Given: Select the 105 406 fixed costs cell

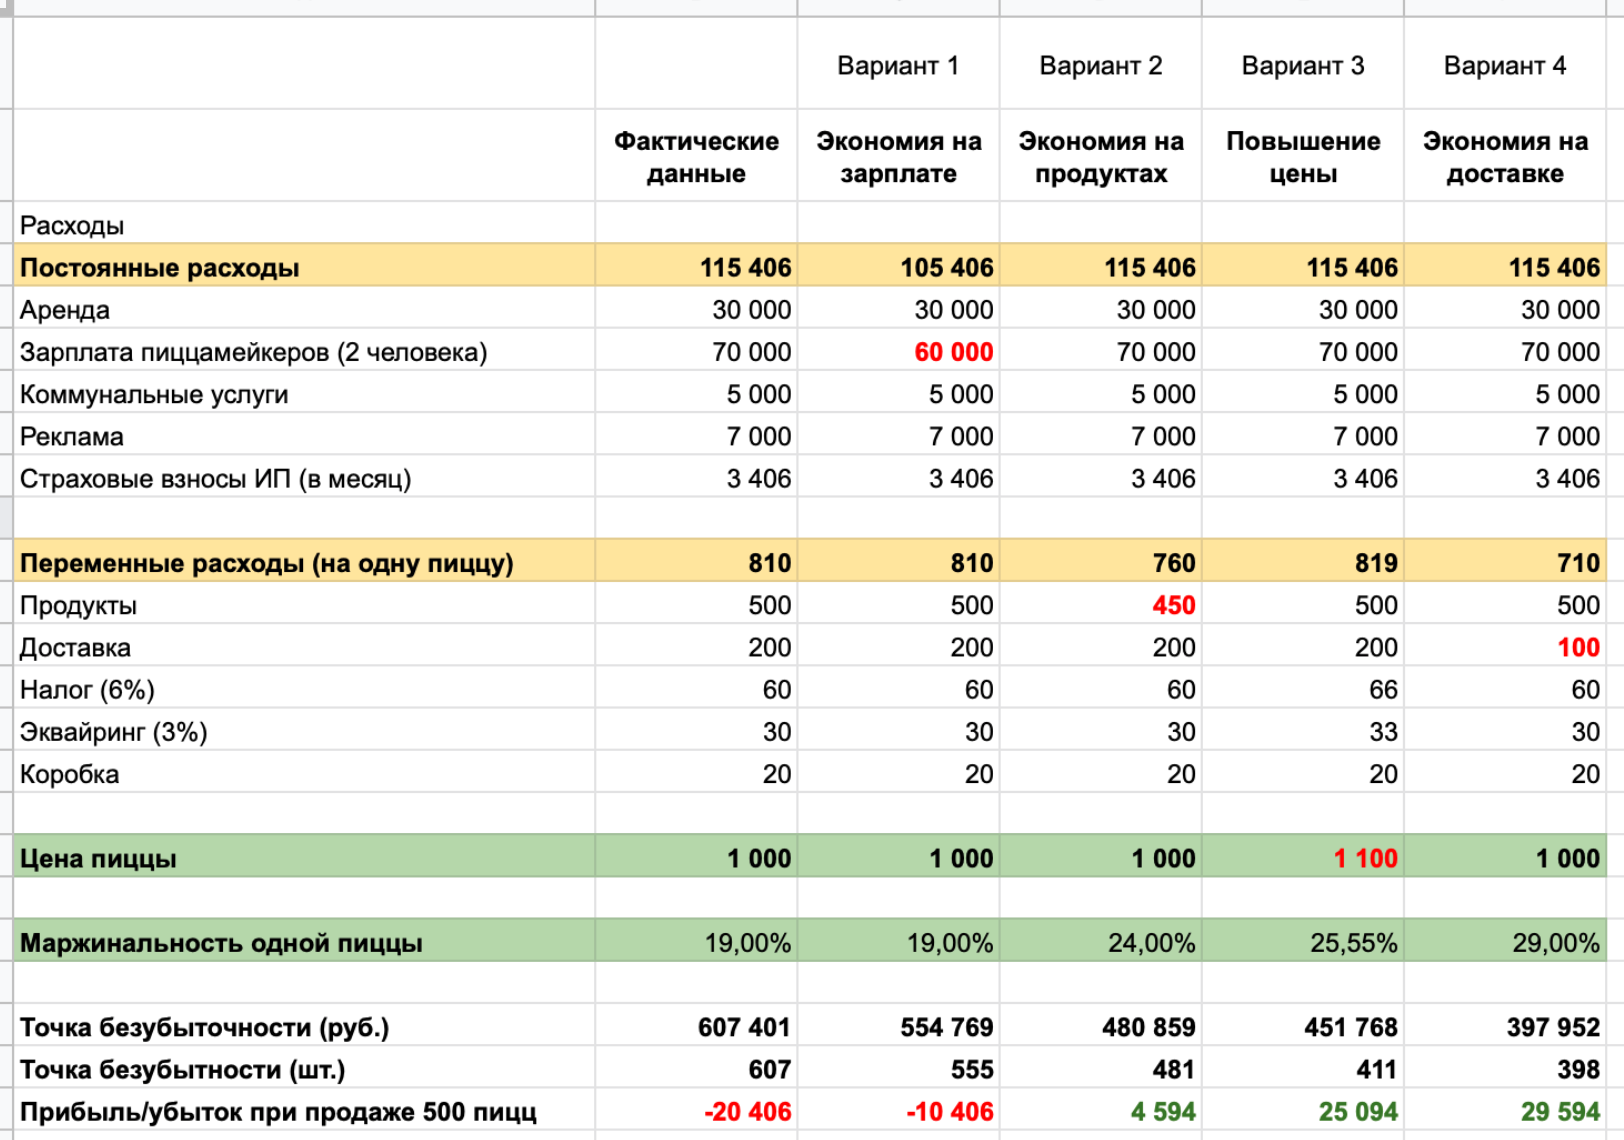Looking at the screenshot, I should coord(946,268).
